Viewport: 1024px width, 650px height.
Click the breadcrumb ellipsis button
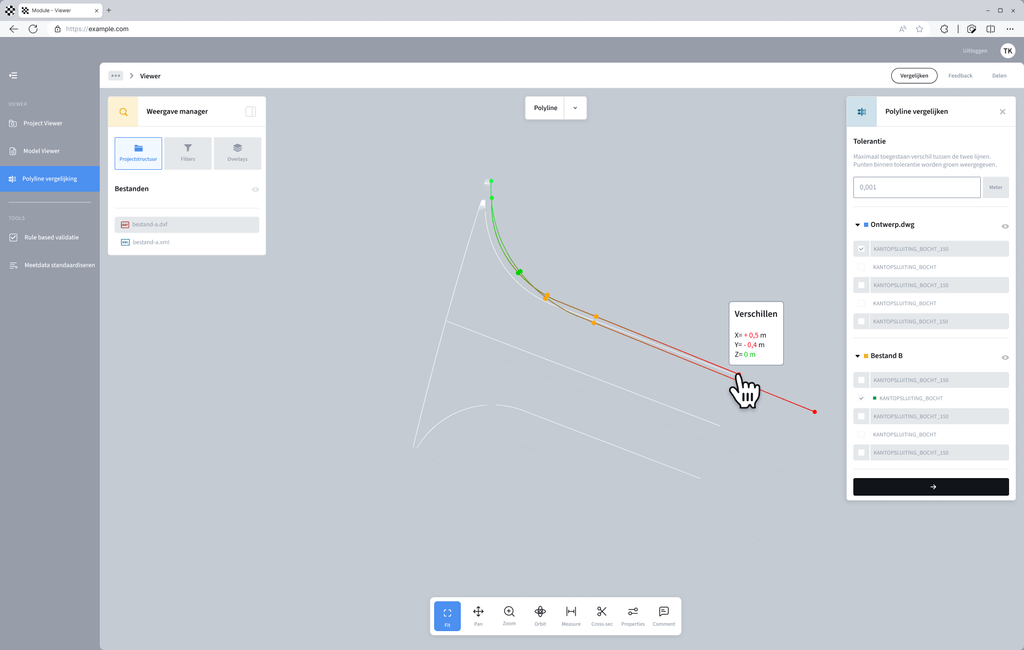116,76
